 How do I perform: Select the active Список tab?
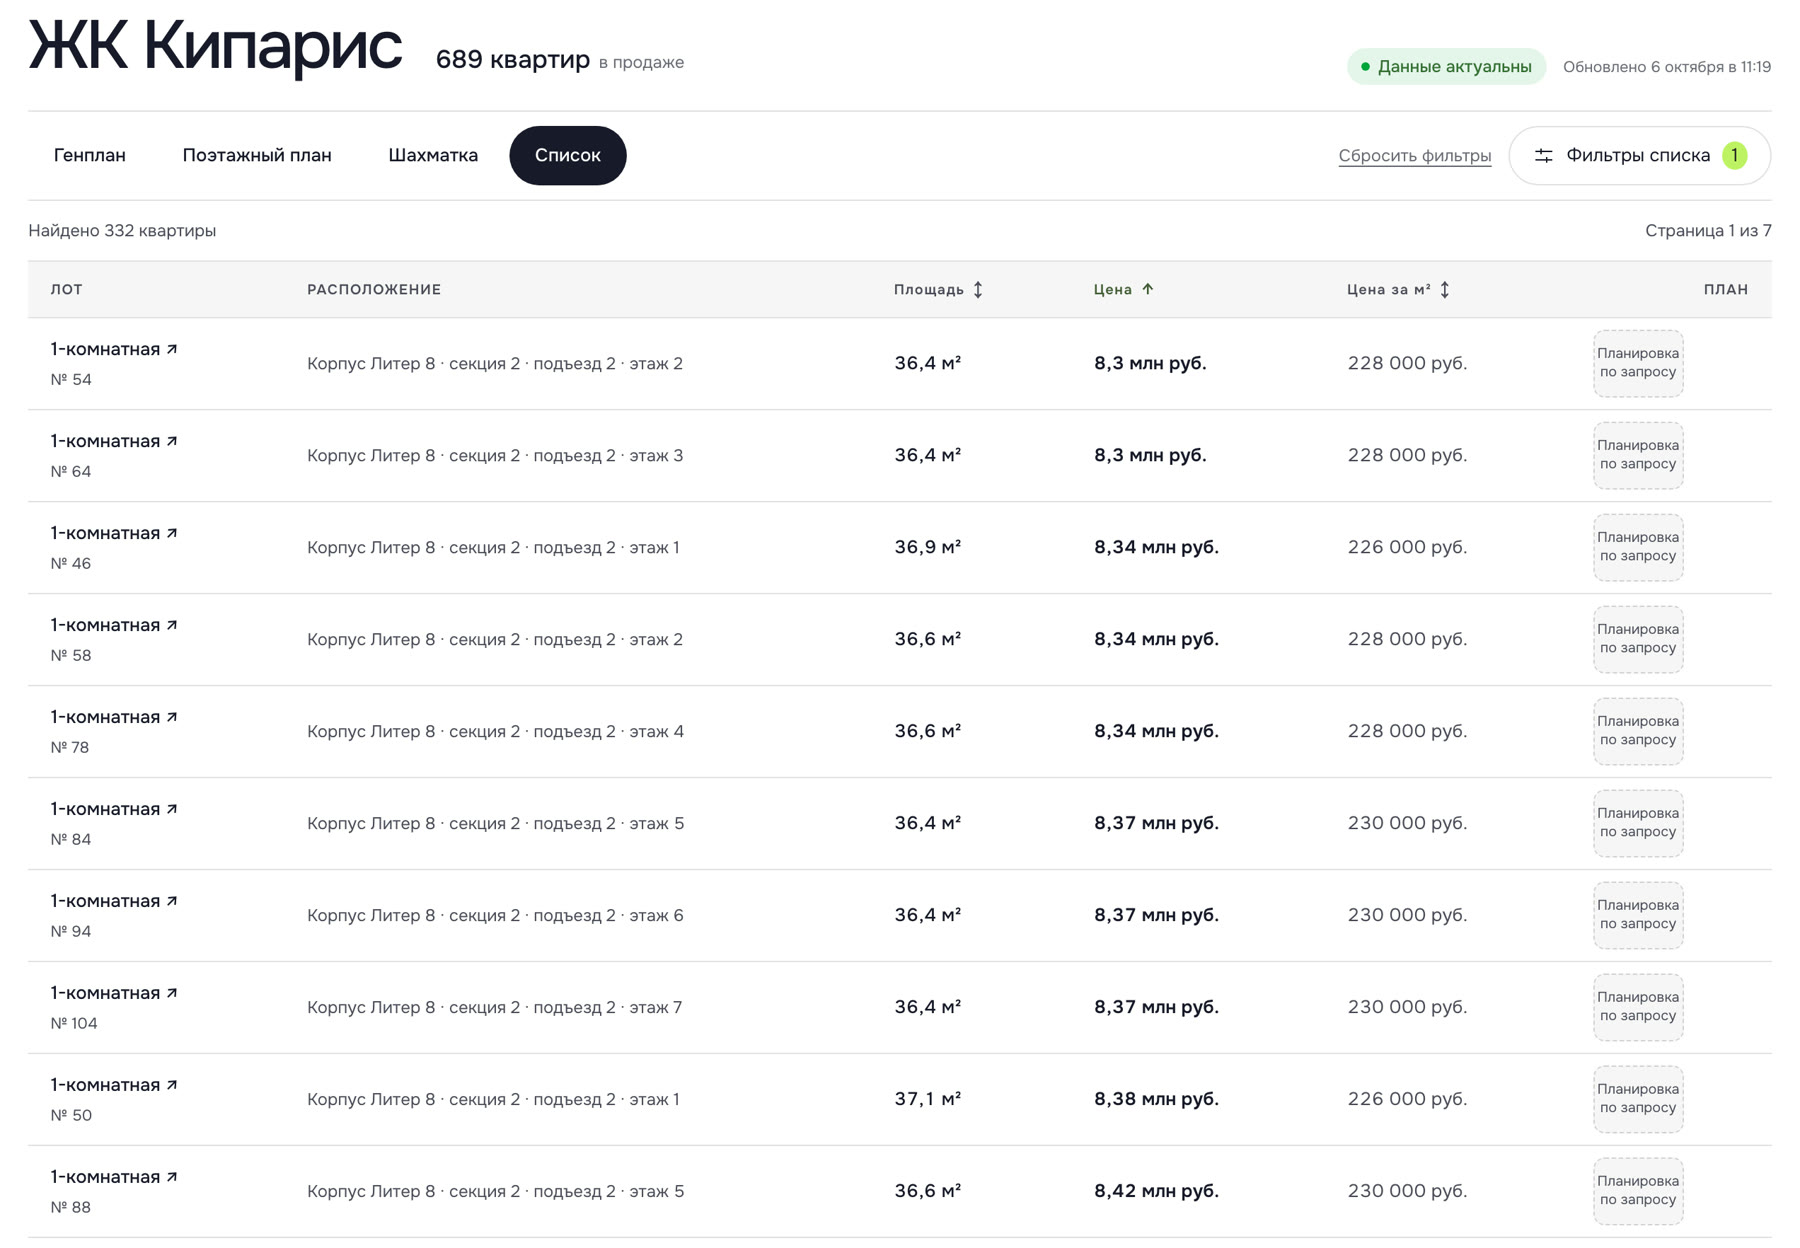(568, 155)
